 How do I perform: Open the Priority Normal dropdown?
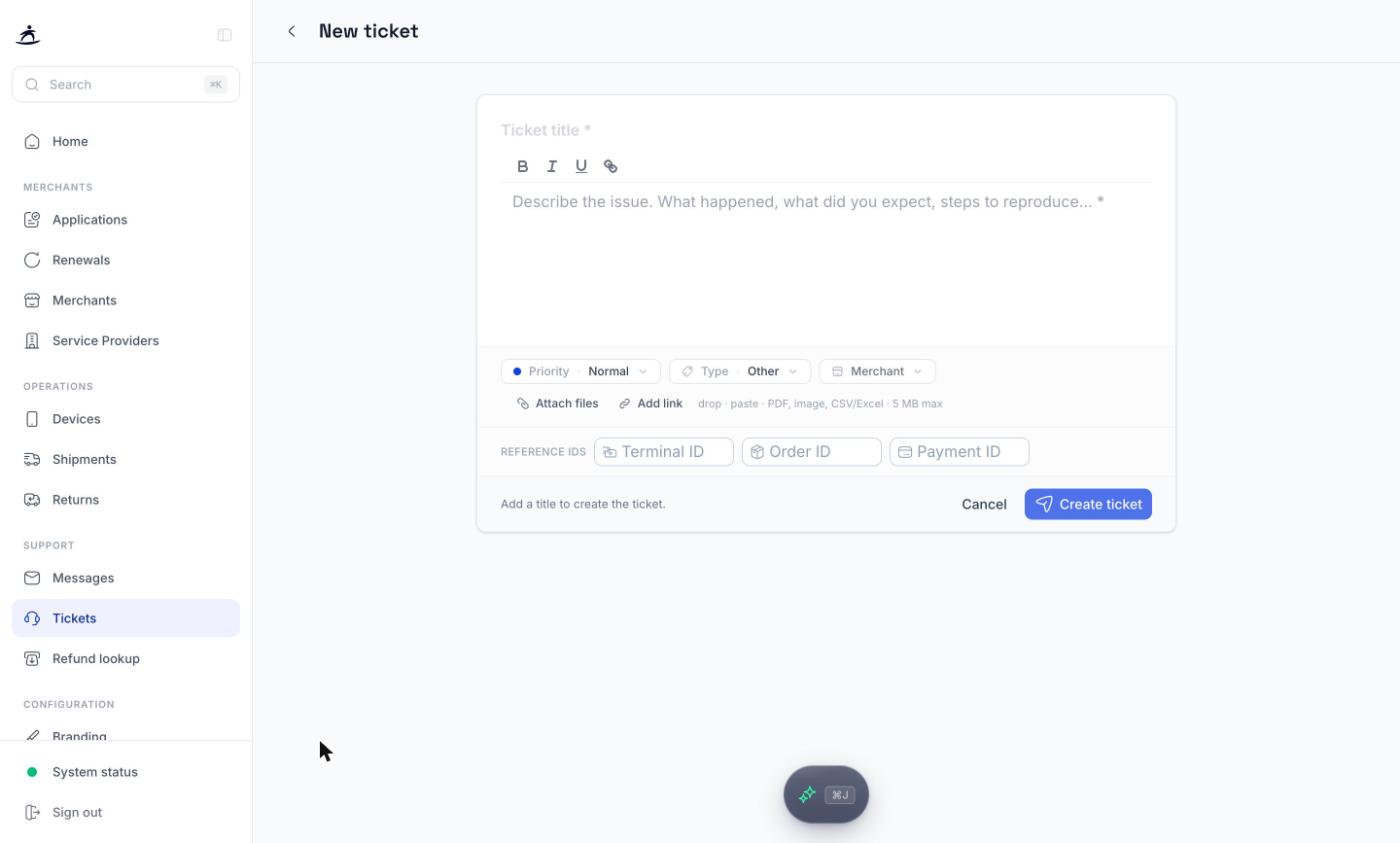pos(581,371)
